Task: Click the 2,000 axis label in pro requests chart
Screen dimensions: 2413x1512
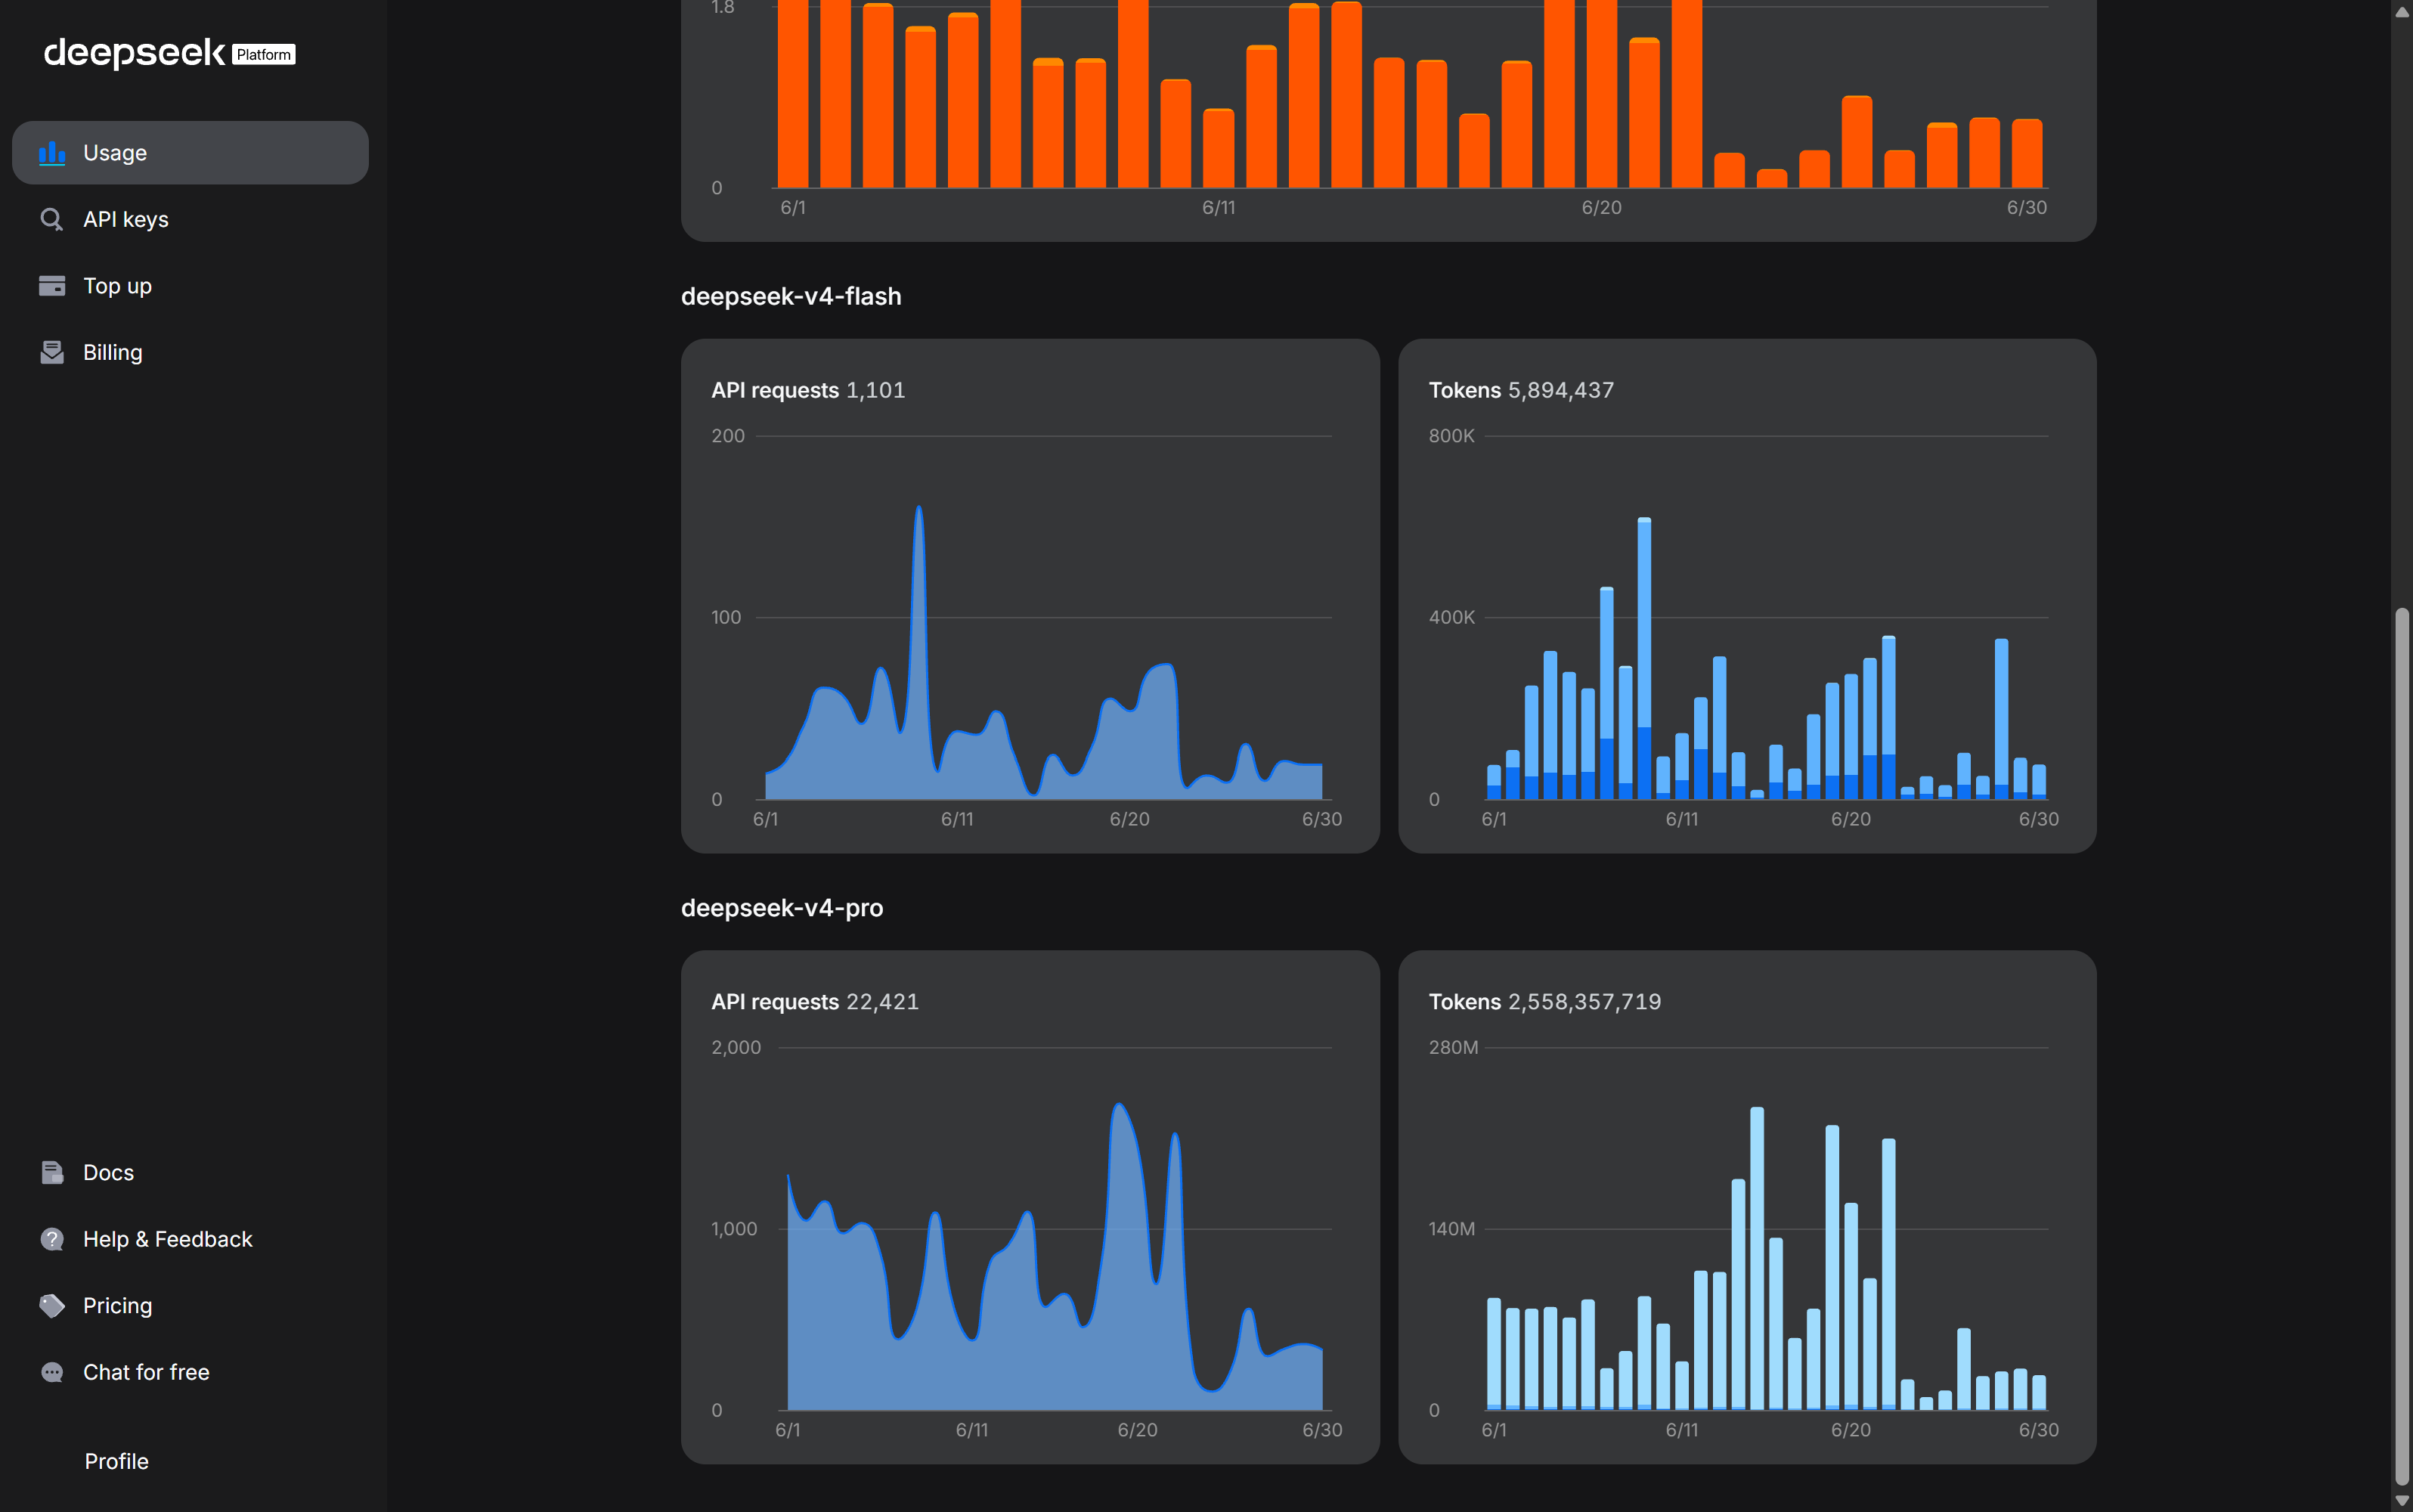Action: click(736, 1047)
